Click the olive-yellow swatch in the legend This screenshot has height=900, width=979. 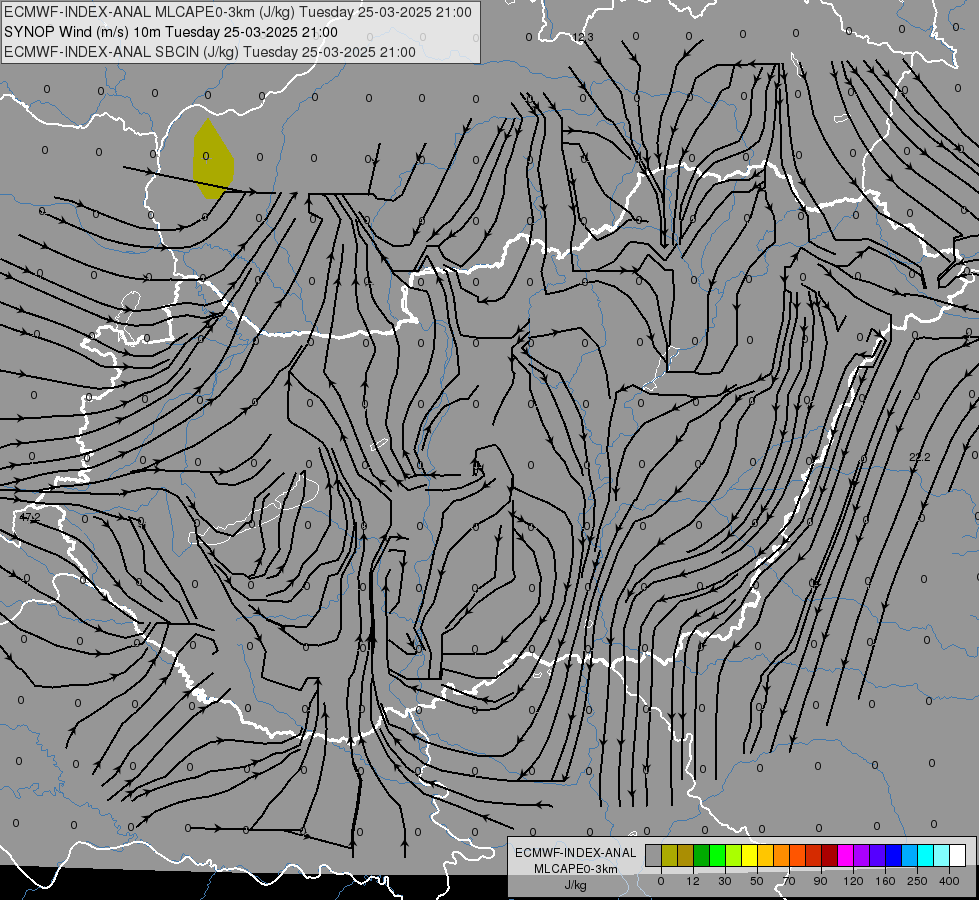point(669,855)
